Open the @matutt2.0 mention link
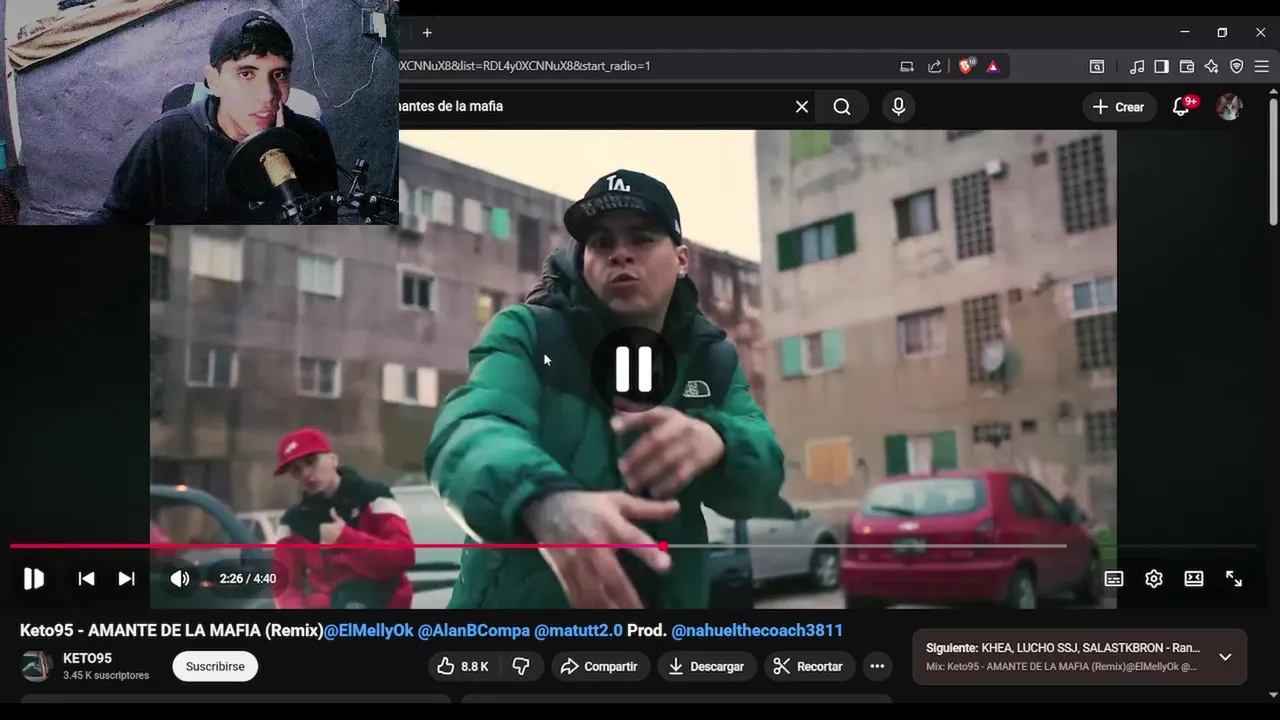The image size is (1280, 720). (578, 630)
